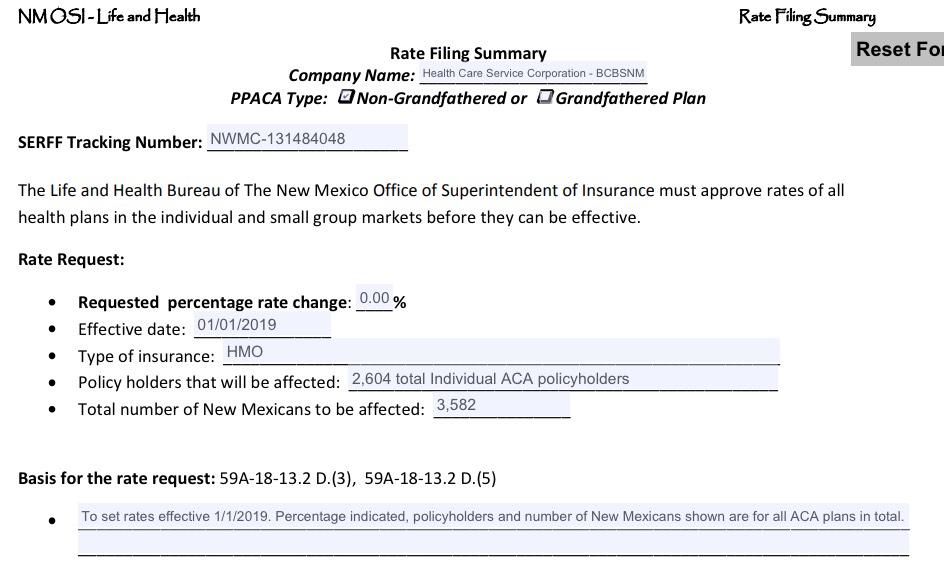Select the policy holders affected field

click(562, 380)
